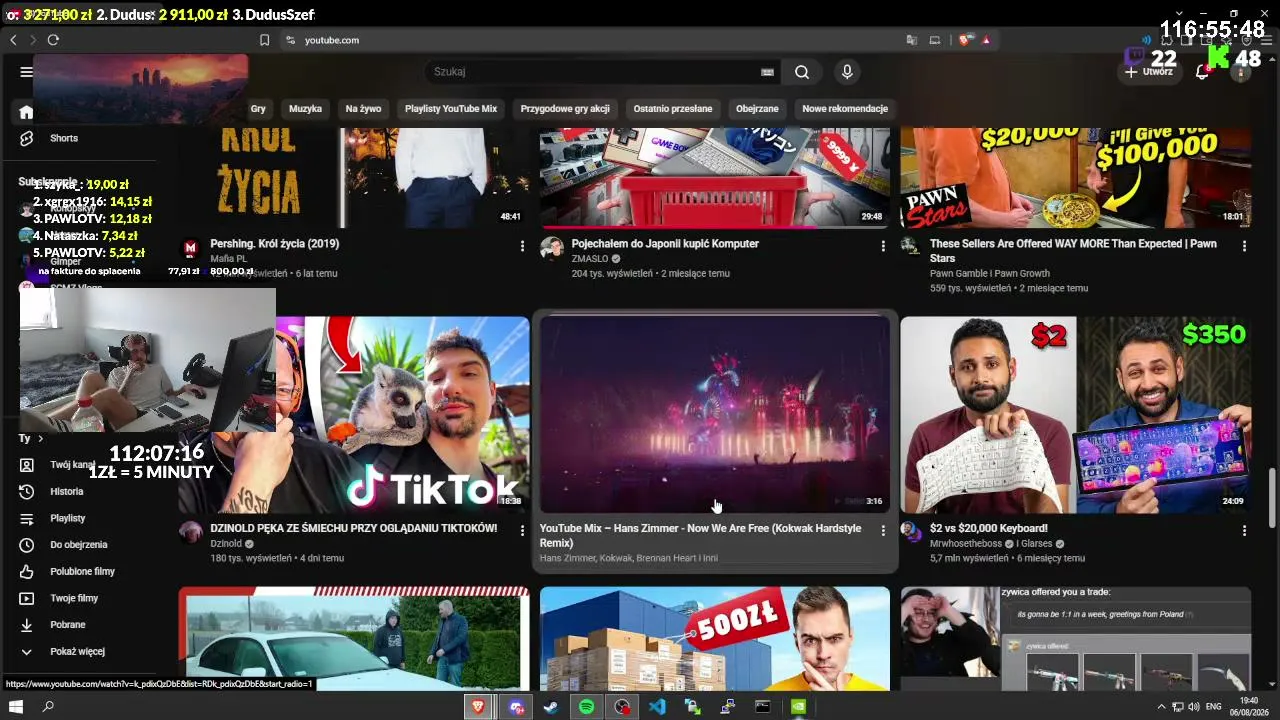Open site settings icon left of youtube.com
The width and height of the screenshot is (1280, 720).
click(290, 40)
